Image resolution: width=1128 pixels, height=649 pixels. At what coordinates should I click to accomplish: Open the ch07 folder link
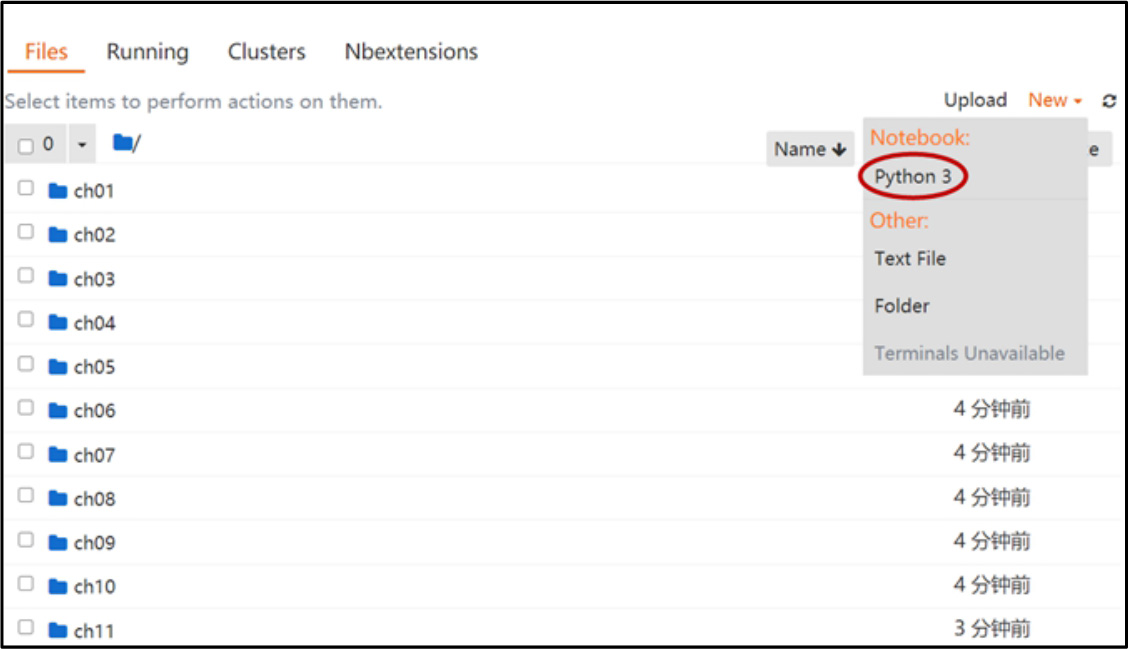point(94,455)
